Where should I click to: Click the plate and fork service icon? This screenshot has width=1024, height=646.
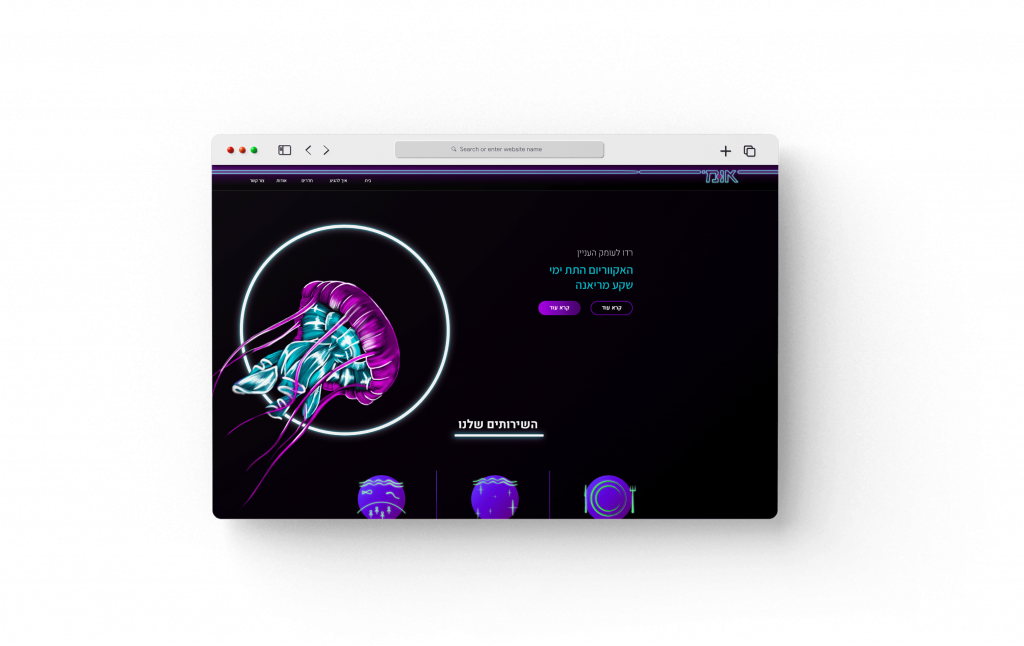coord(609,497)
